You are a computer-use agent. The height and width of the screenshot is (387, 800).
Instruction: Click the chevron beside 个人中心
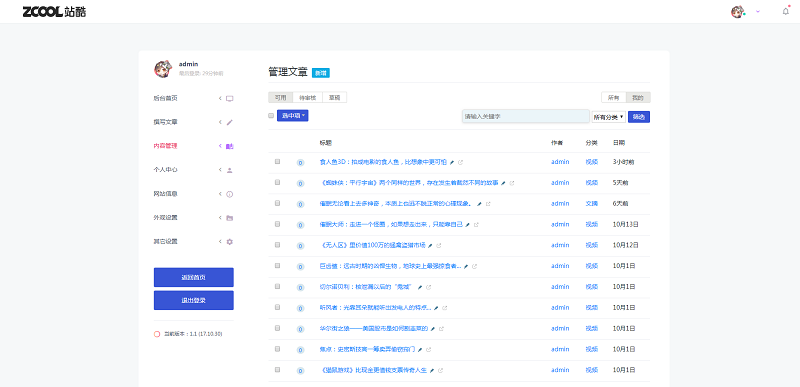coord(220,170)
